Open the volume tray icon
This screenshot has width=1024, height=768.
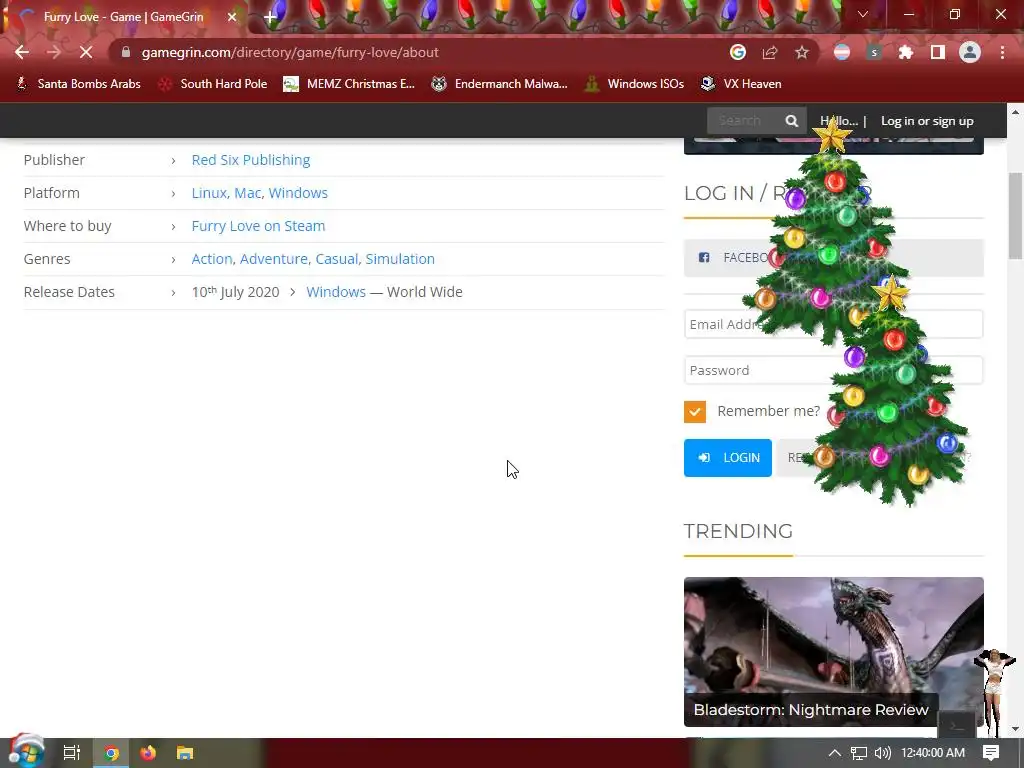[x=882, y=753]
